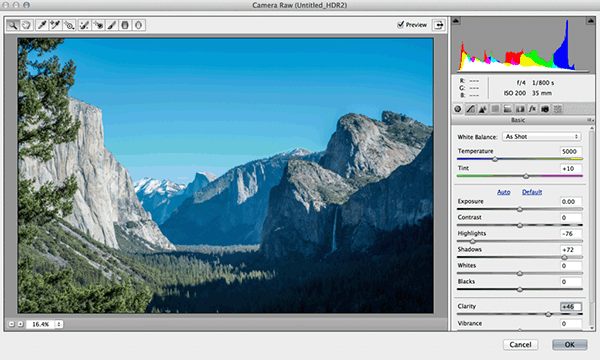Click the Exposure value field
Screen dimensions: 600x360
[571, 202]
